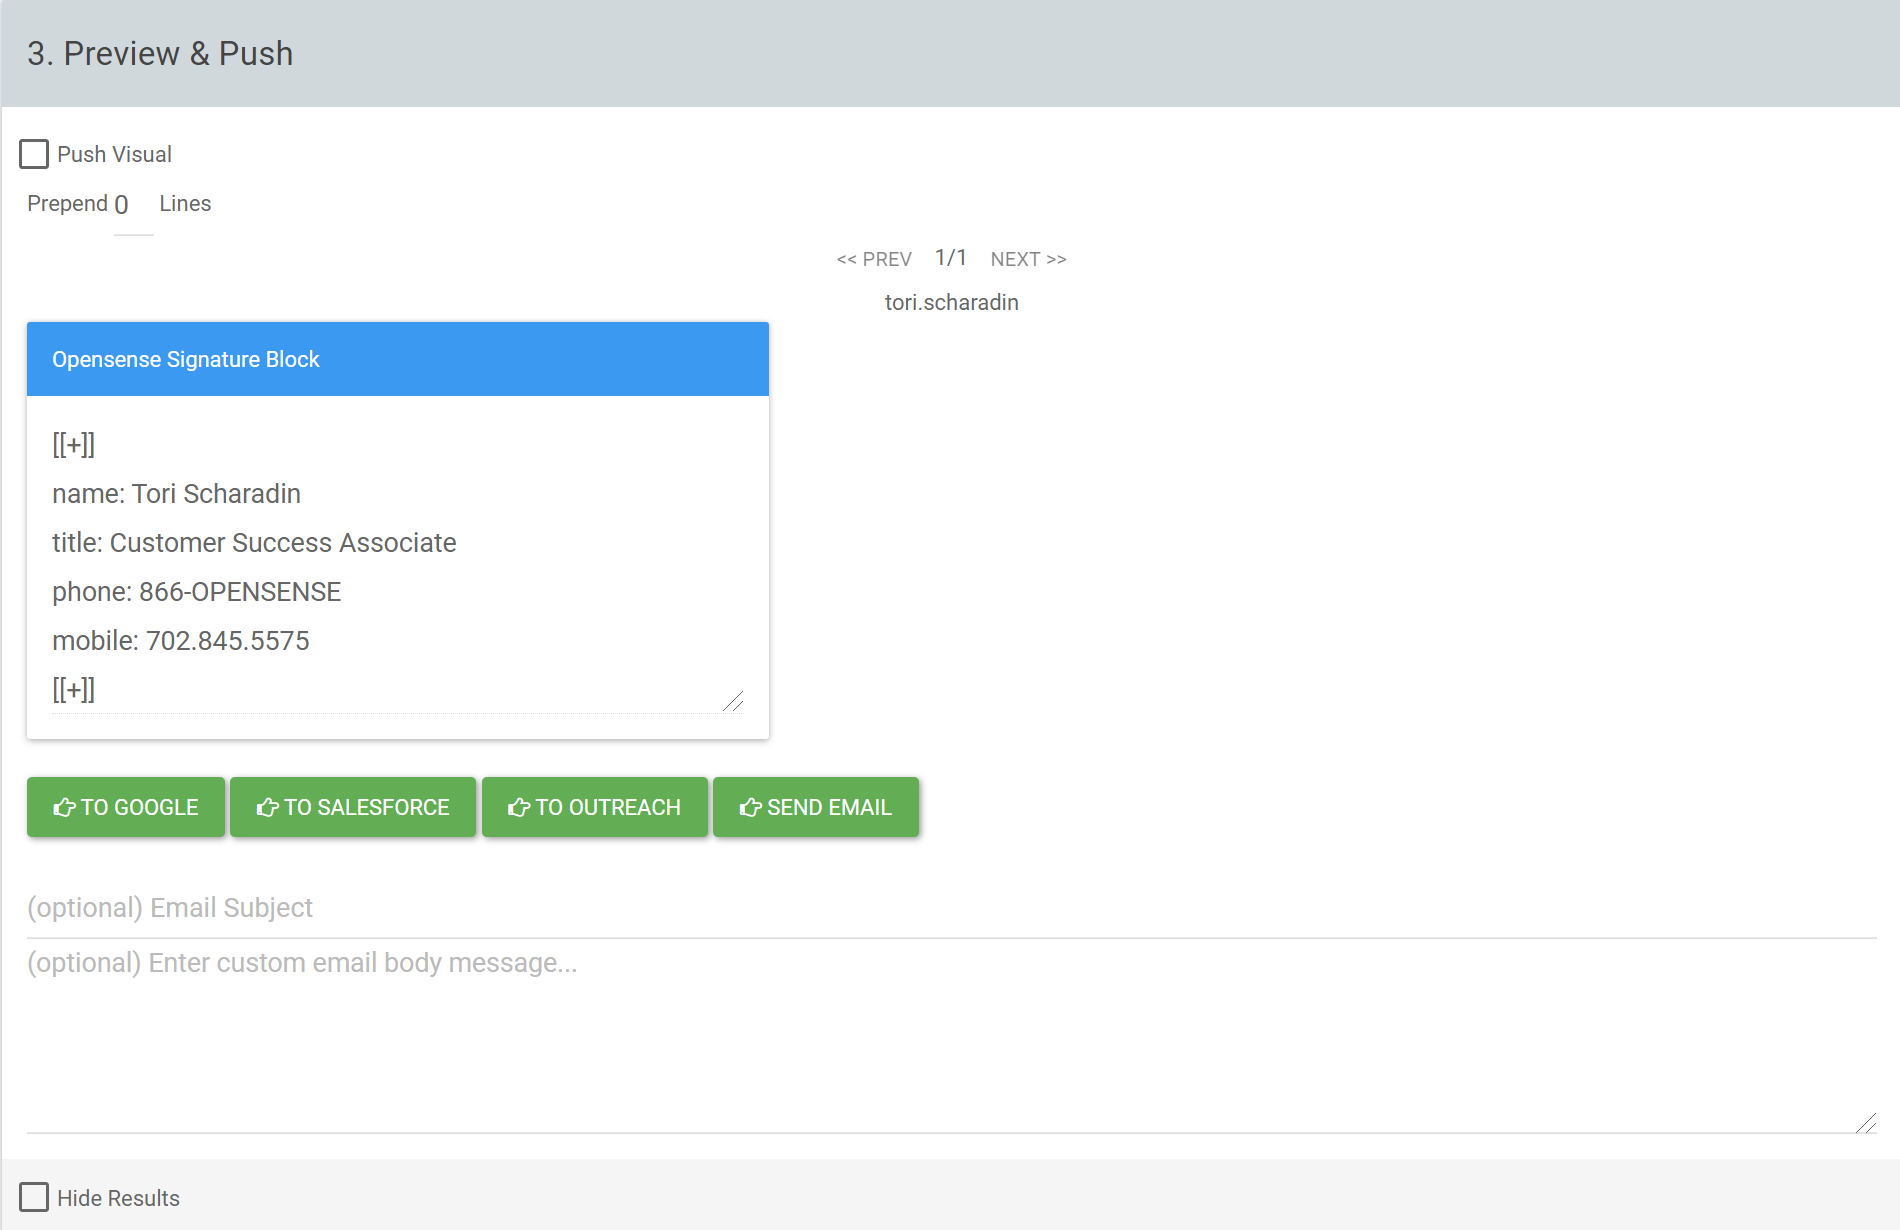Go to next preview with NEXT >>
1900x1230 pixels.
[1028, 259]
